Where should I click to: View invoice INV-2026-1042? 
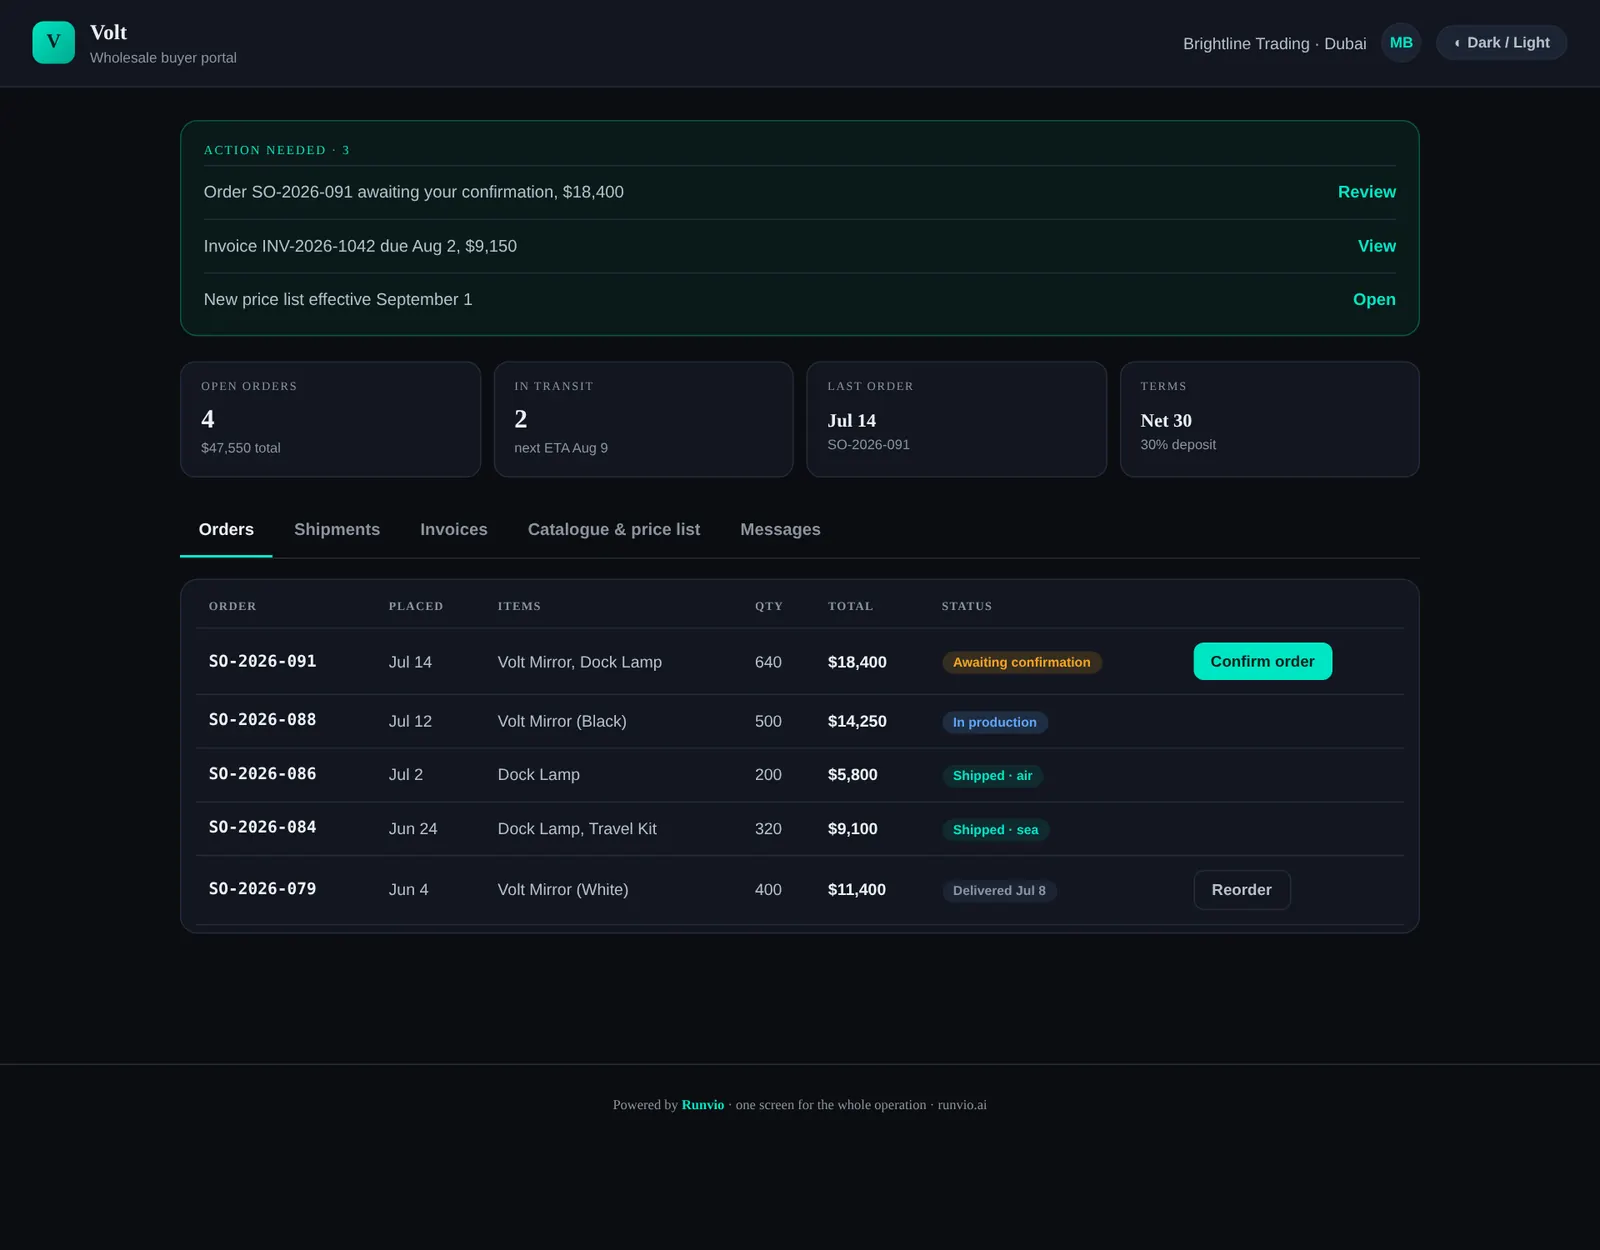pyautogui.click(x=1376, y=246)
